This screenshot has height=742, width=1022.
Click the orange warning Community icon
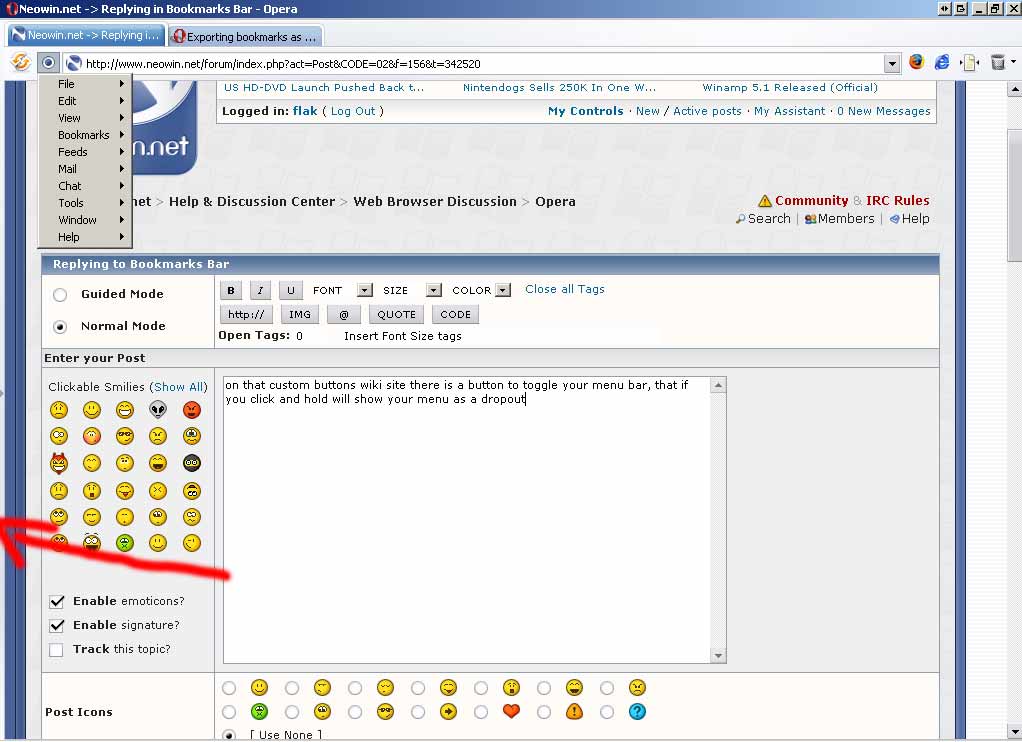pyautogui.click(x=765, y=201)
